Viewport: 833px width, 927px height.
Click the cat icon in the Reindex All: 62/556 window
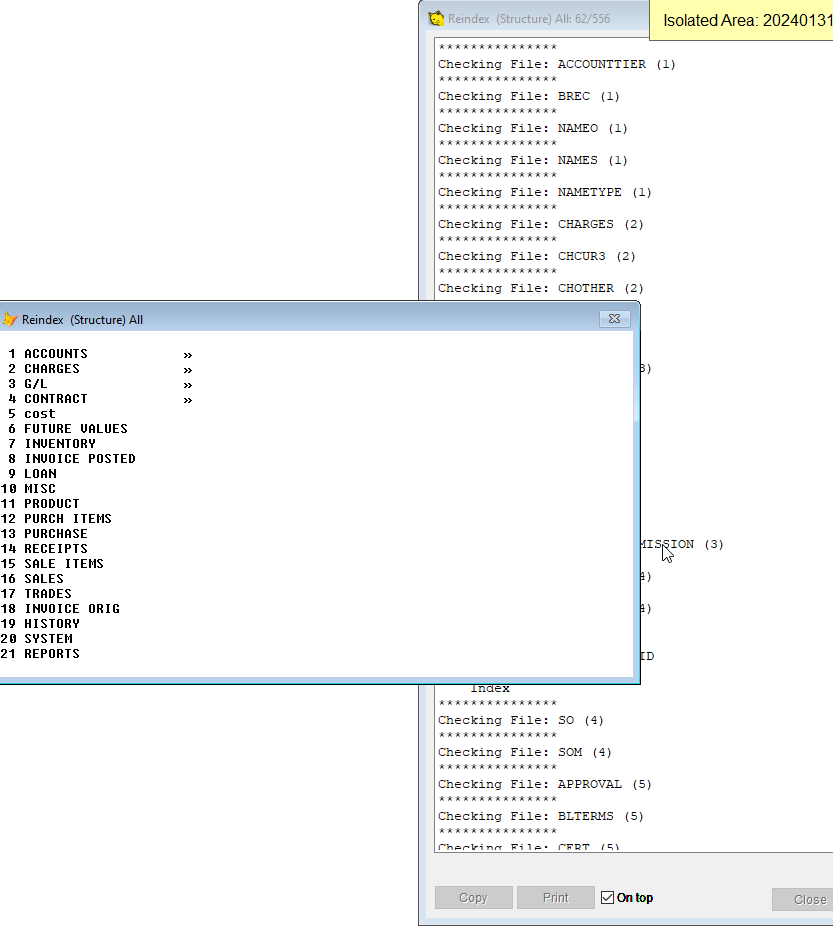point(436,18)
